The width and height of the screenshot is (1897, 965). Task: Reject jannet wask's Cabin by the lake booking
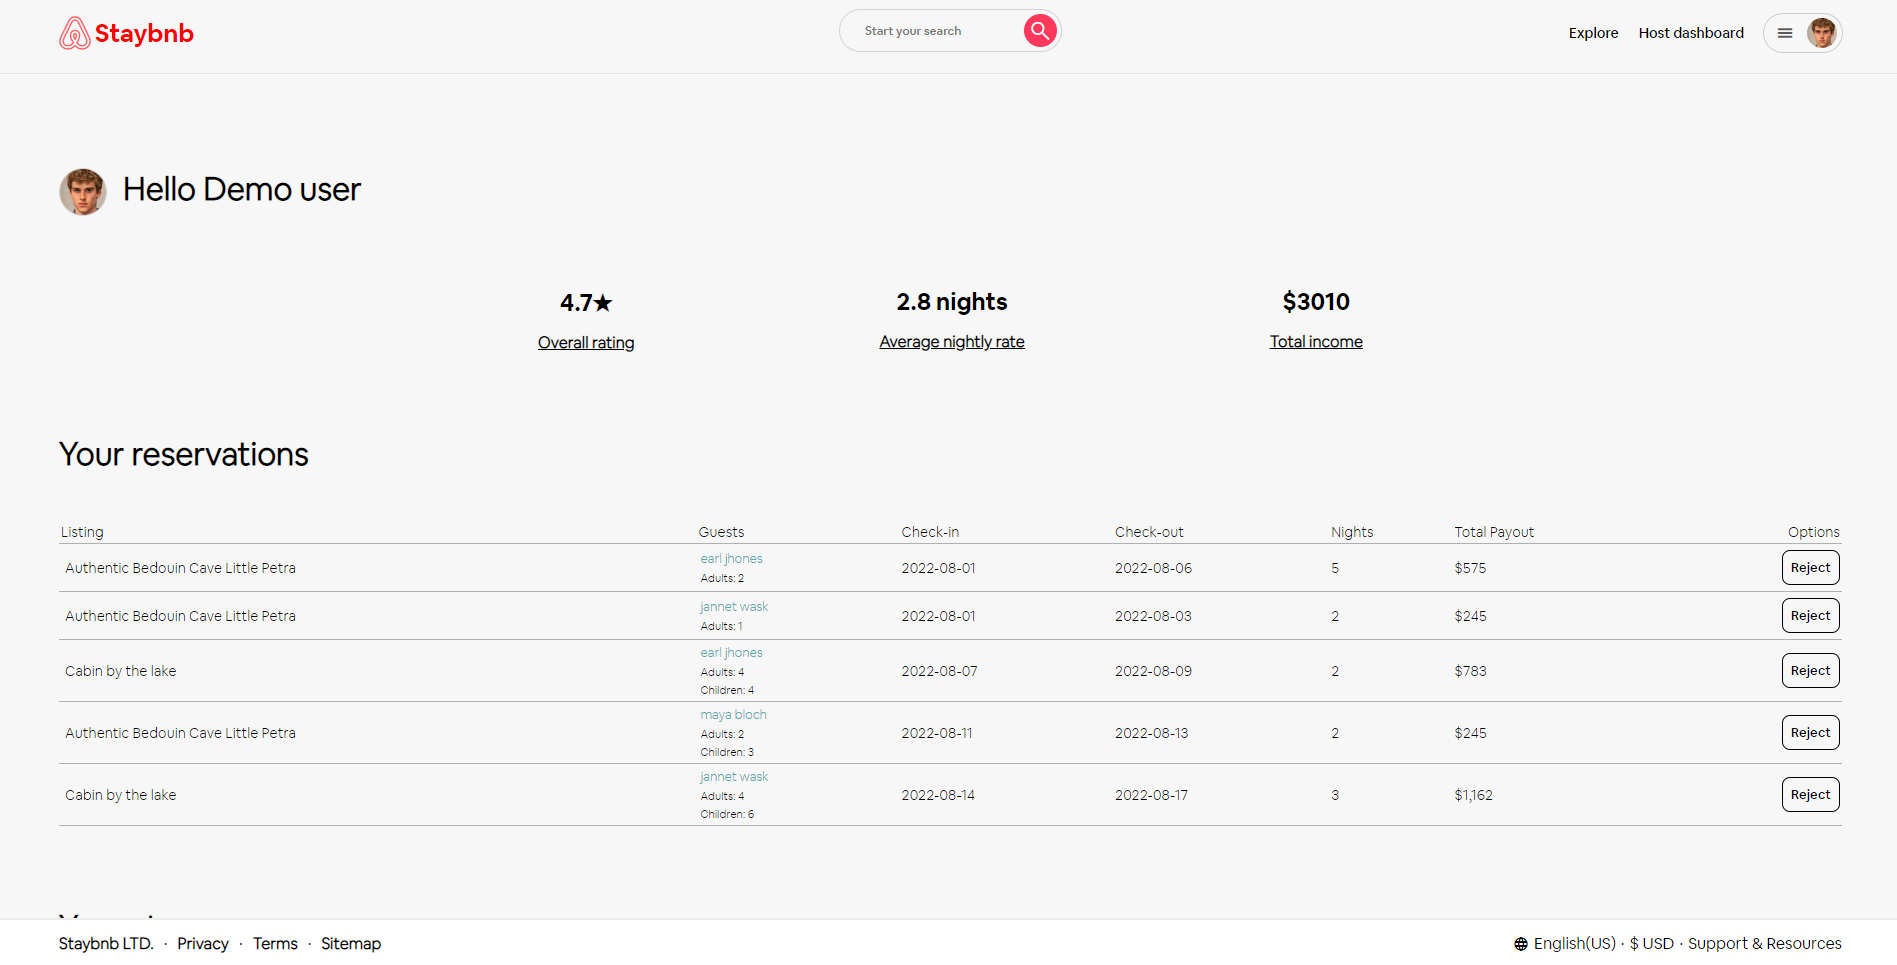[1810, 794]
